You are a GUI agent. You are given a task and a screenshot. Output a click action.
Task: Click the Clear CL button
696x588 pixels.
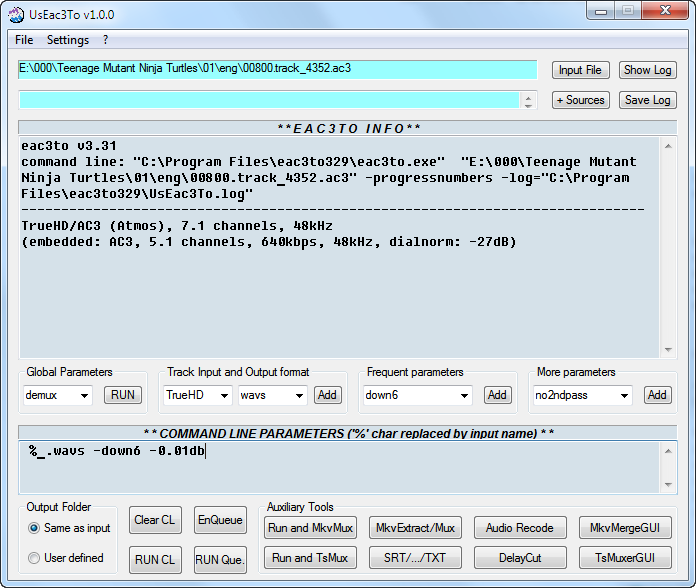[155, 520]
